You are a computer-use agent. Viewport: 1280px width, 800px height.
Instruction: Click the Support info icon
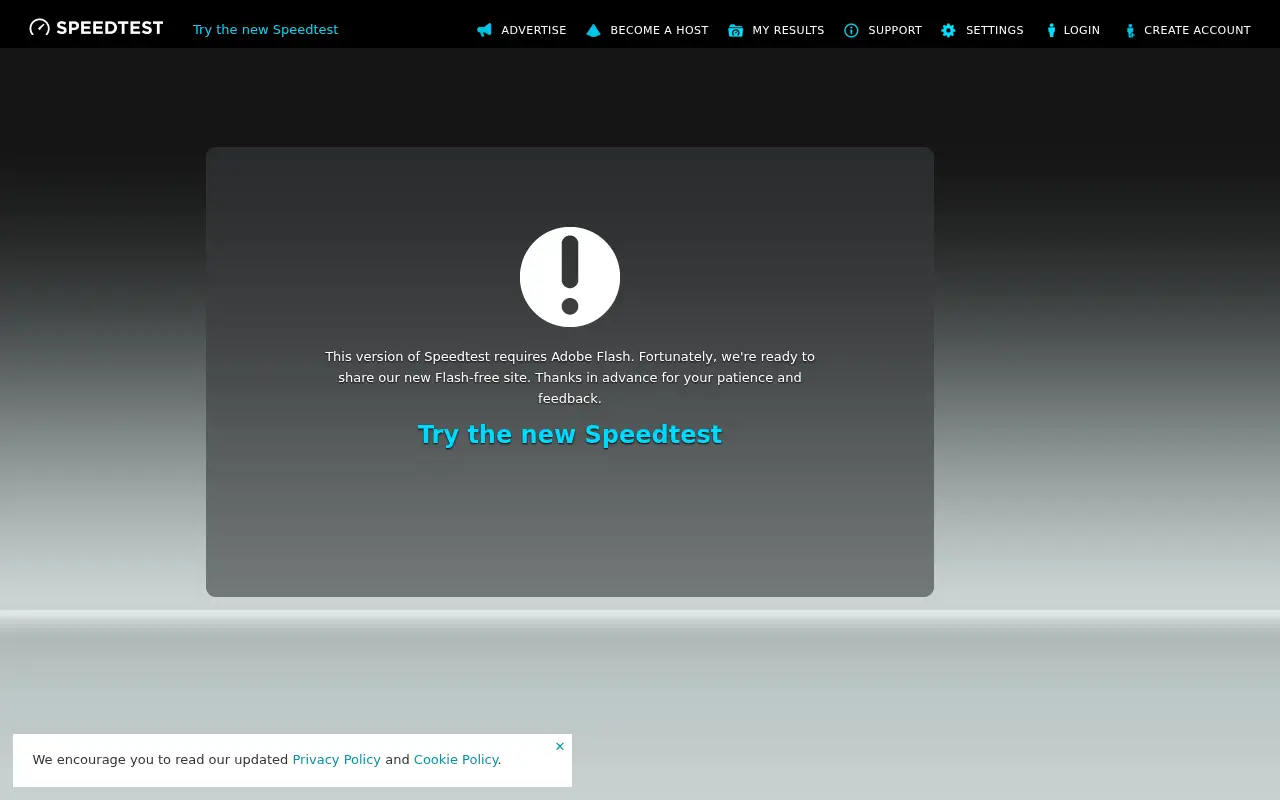tap(852, 30)
